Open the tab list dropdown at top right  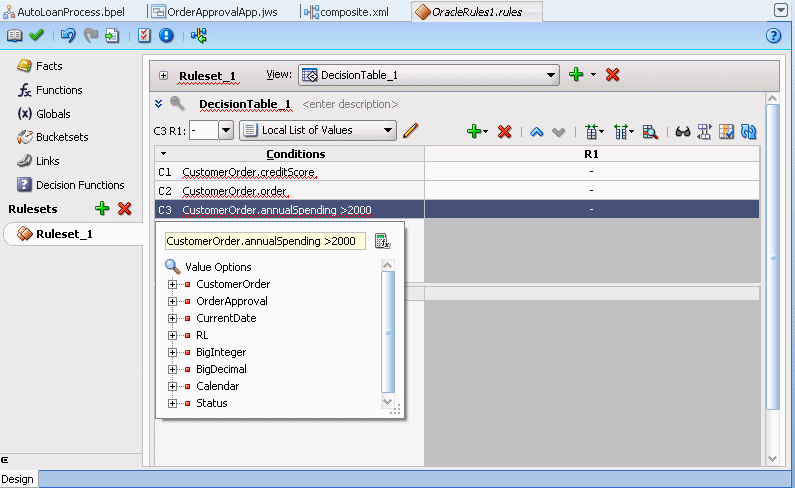[x=781, y=10]
